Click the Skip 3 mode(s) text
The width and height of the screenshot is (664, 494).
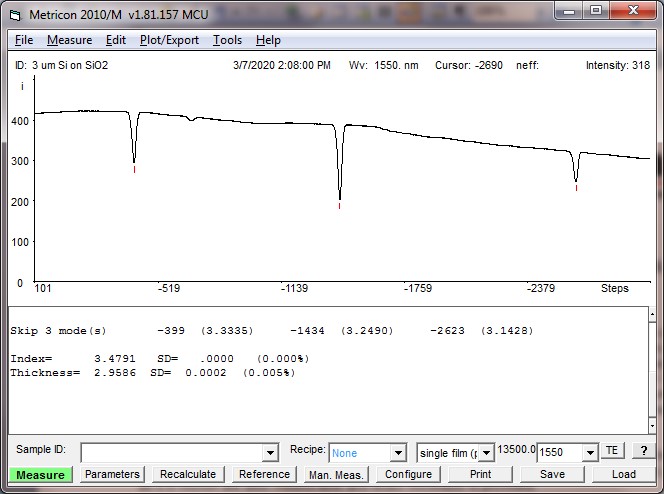[58, 331]
